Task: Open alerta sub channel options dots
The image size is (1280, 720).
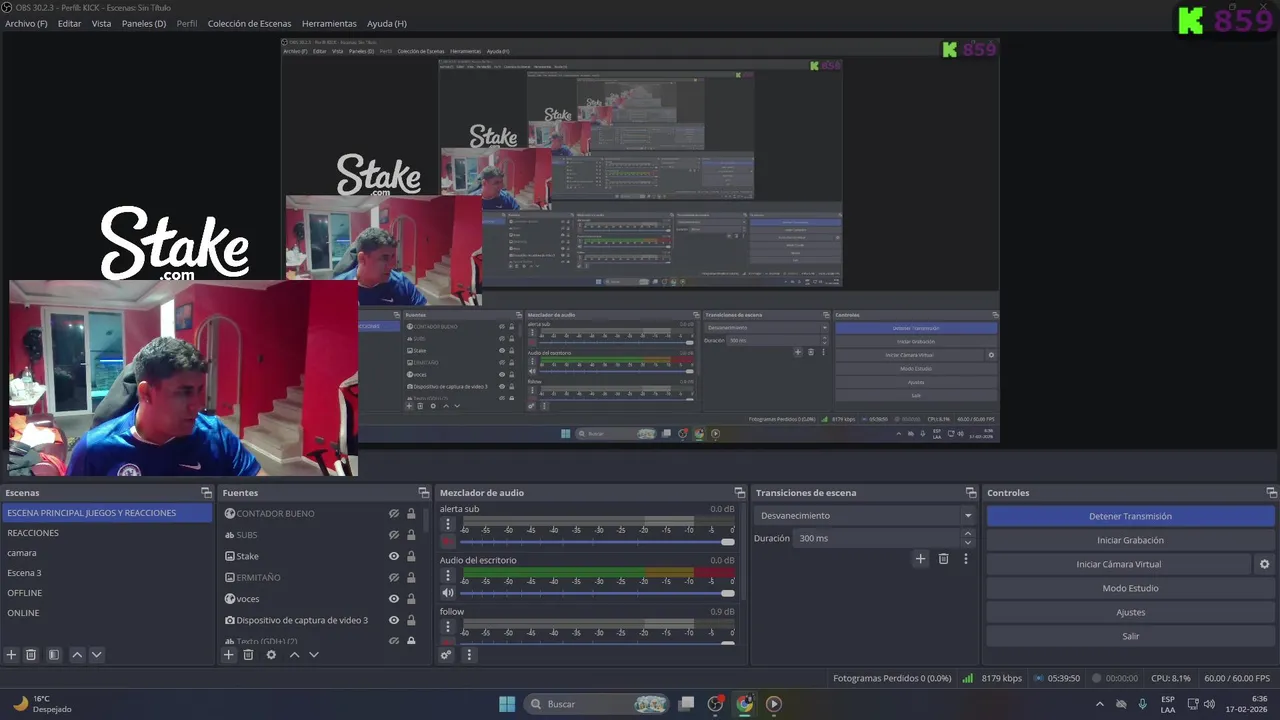Action: 448,524
